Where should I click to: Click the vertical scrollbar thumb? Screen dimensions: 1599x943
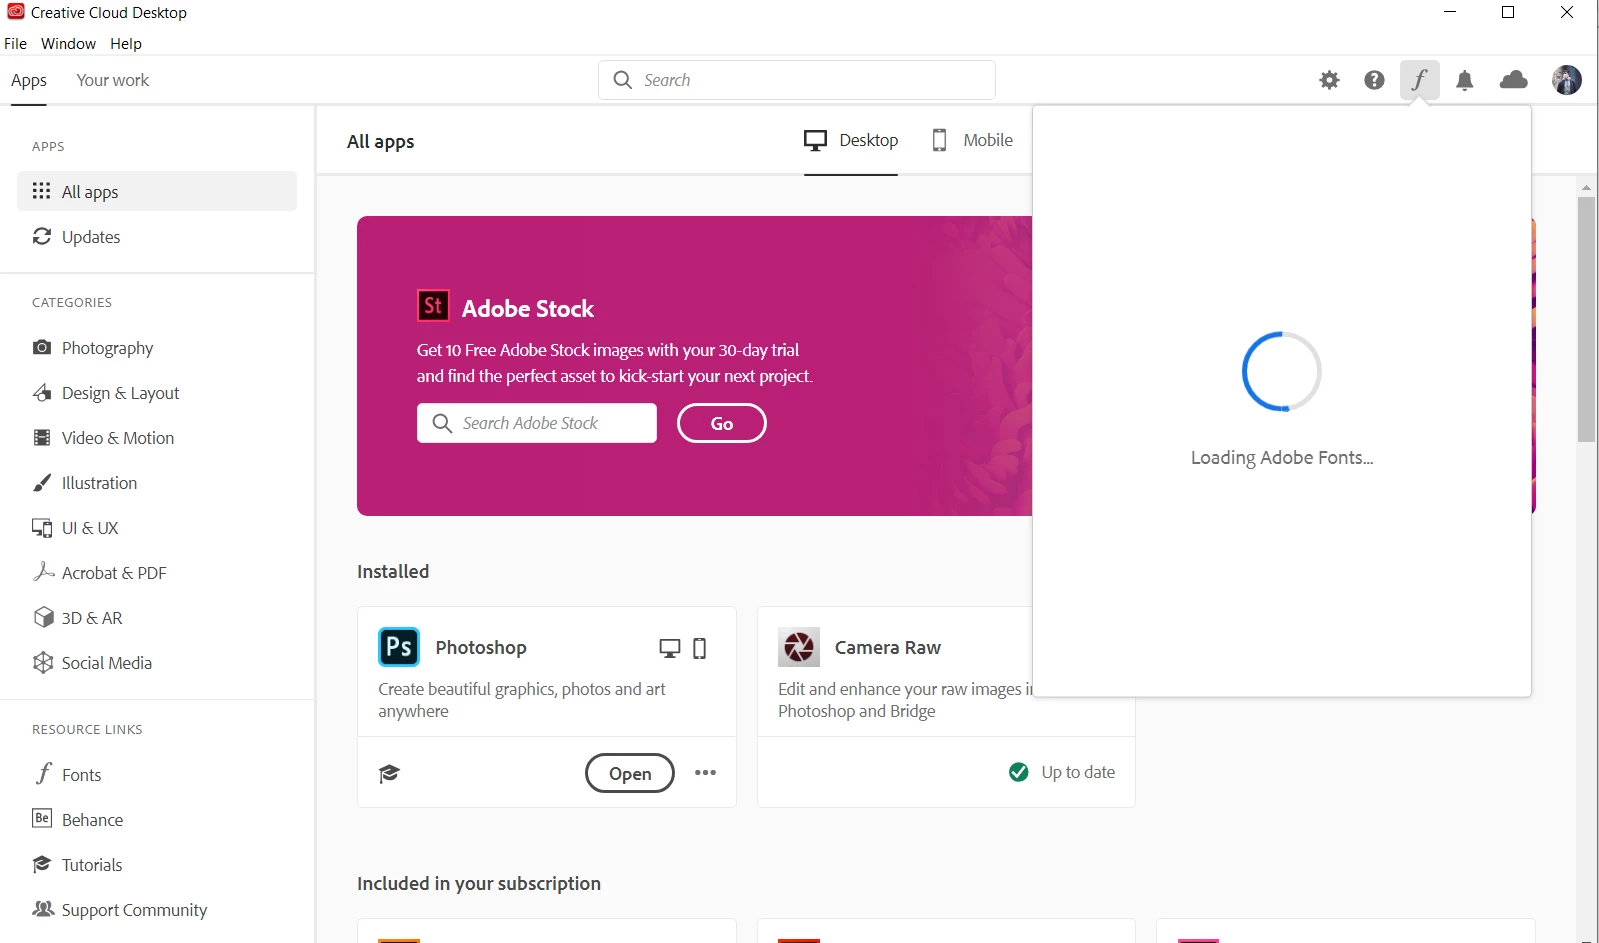1586,319
